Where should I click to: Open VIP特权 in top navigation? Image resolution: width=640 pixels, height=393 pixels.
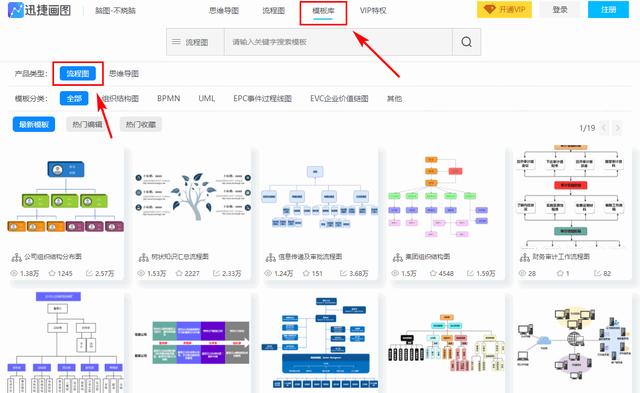pos(373,10)
